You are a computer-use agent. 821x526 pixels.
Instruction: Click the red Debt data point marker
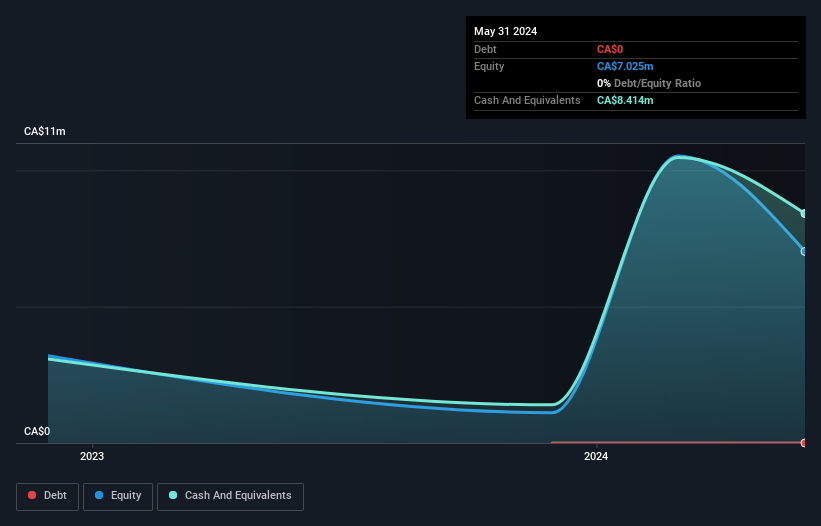tap(804, 443)
